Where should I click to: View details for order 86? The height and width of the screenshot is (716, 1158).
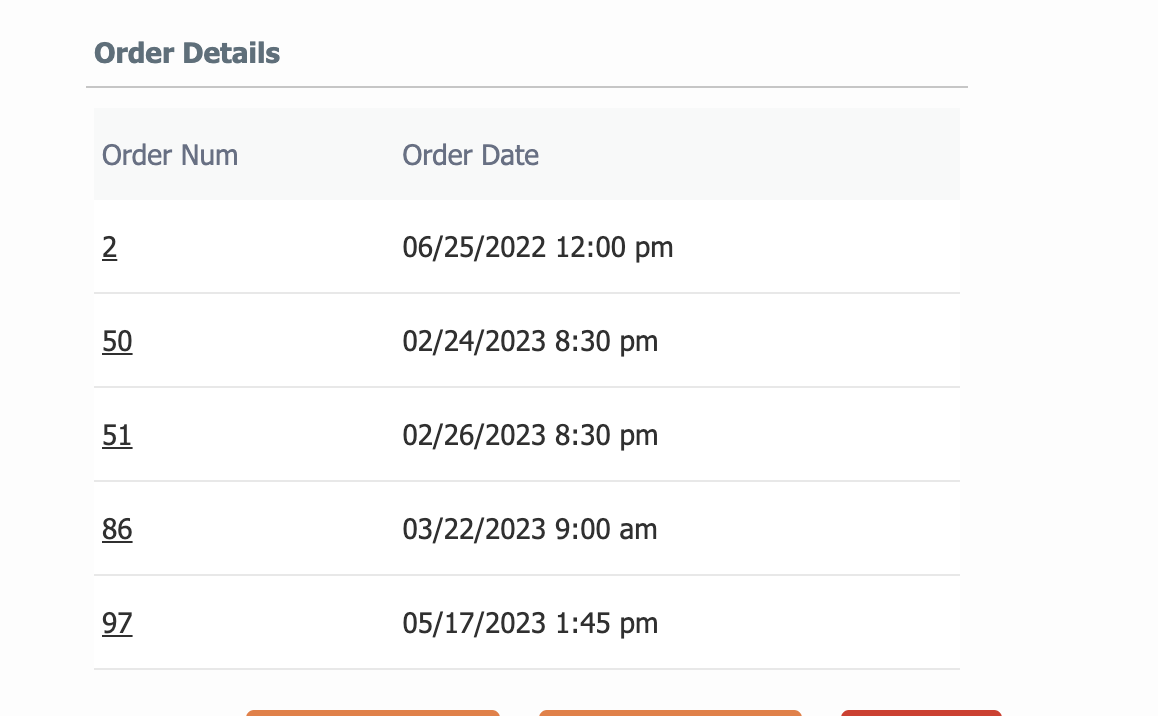117,529
